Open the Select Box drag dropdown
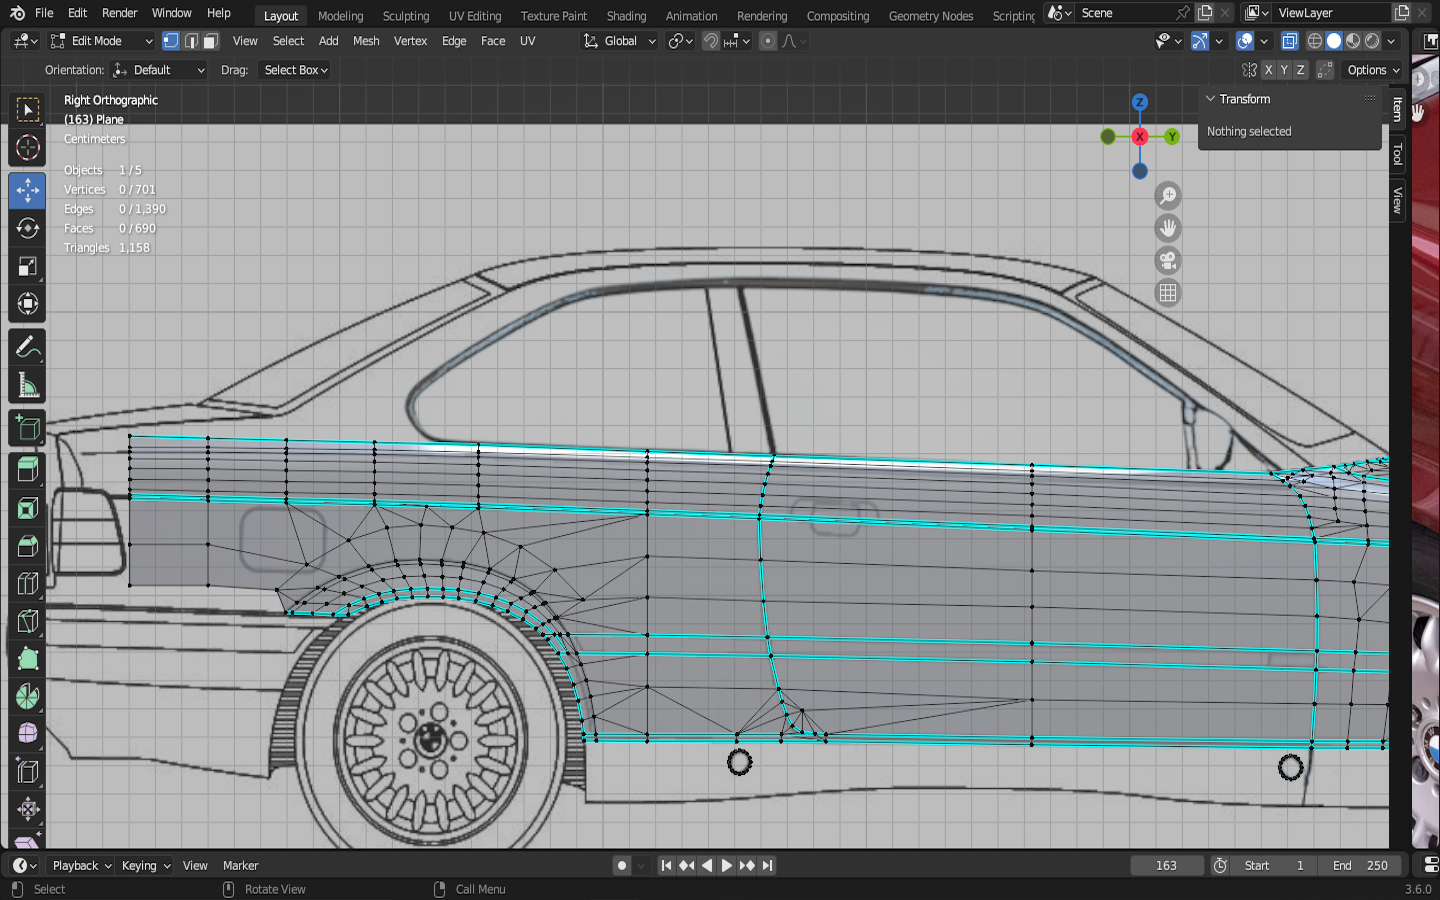The height and width of the screenshot is (900, 1440). pyautogui.click(x=296, y=70)
